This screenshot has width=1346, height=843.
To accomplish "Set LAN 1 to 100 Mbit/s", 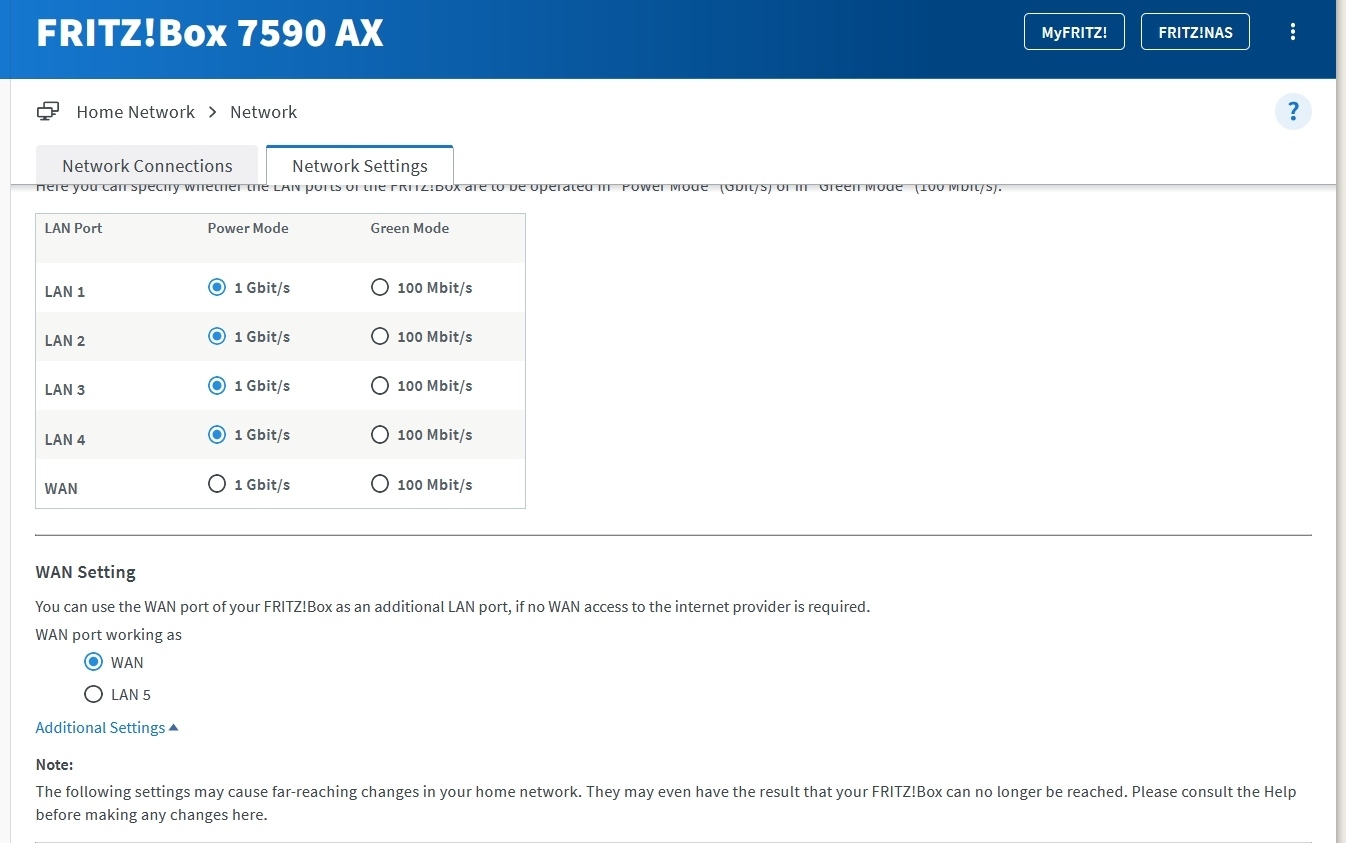I will [380, 287].
